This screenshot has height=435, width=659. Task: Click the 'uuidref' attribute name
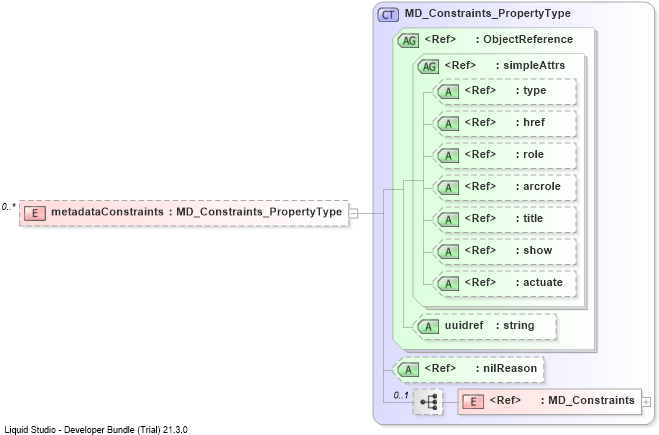(464, 325)
